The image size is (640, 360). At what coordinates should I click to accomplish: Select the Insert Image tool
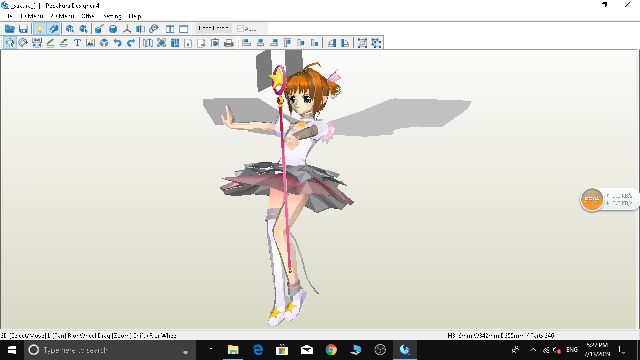pos(91,42)
